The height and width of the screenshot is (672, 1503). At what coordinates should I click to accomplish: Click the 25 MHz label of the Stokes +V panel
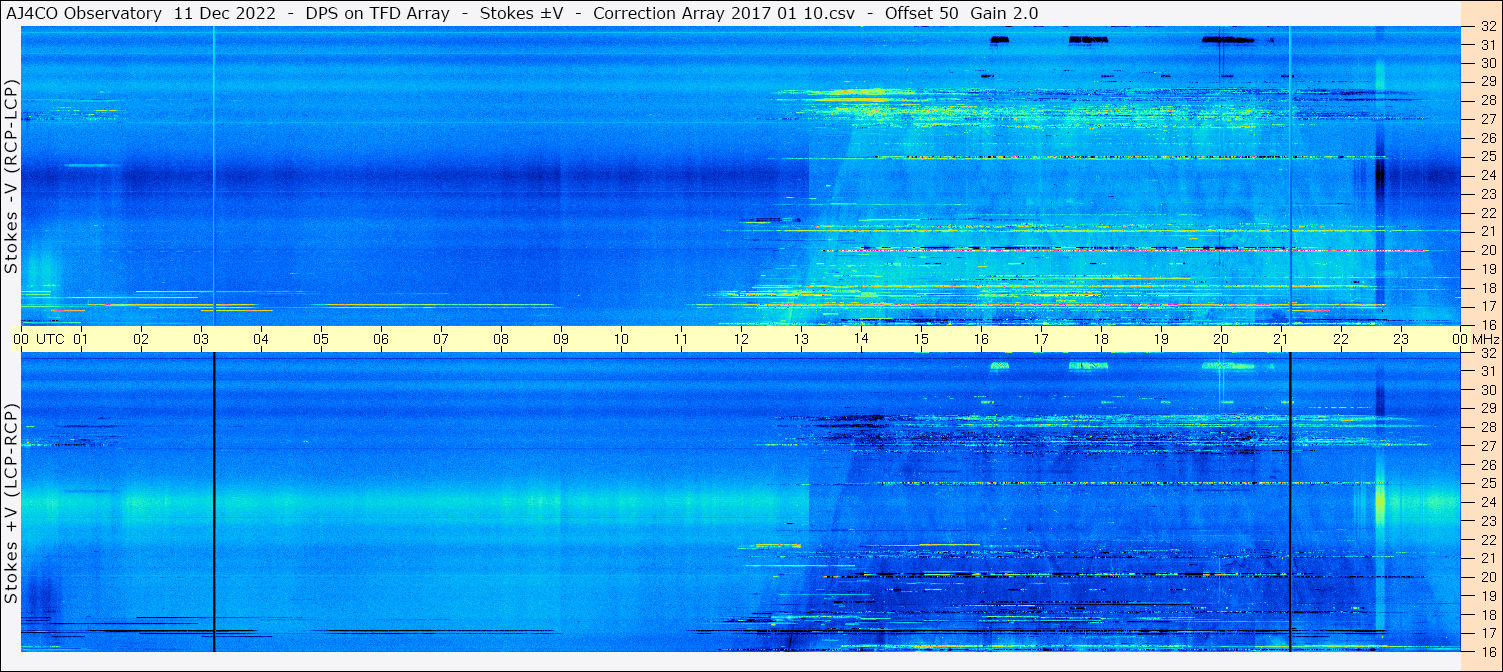point(1487,484)
